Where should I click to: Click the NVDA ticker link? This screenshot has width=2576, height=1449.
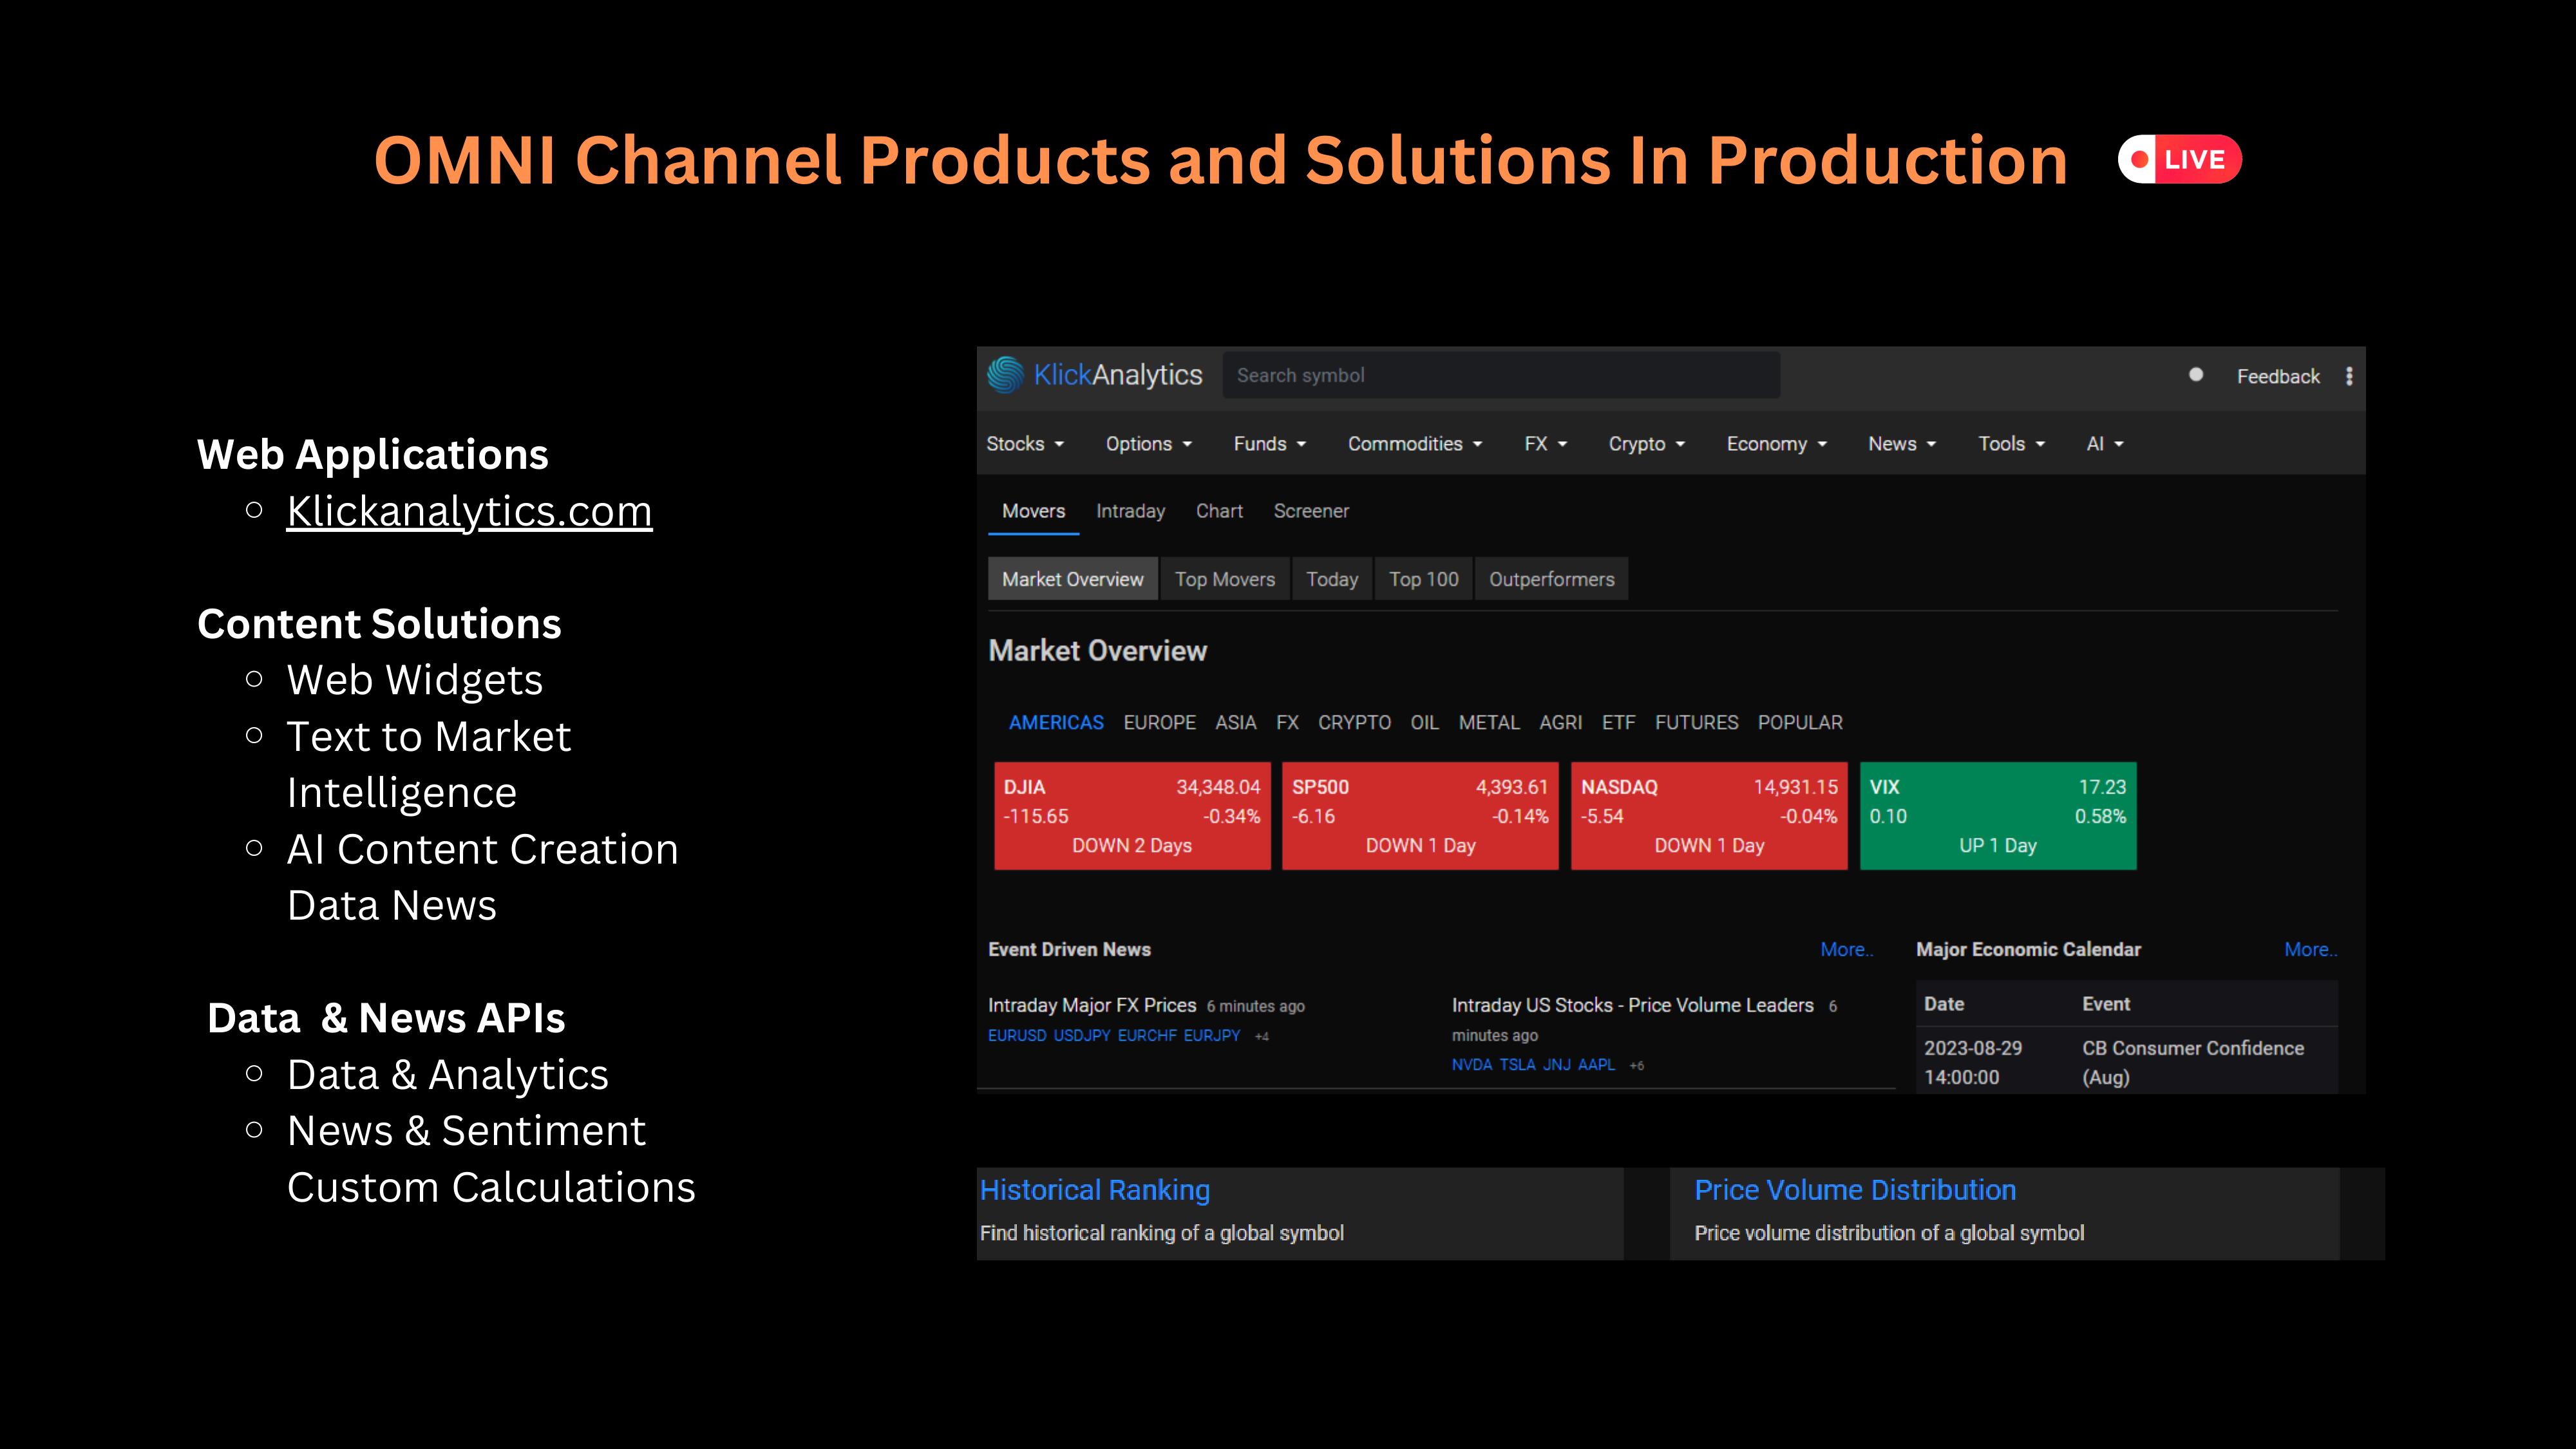pyautogui.click(x=1471, y=1065)
